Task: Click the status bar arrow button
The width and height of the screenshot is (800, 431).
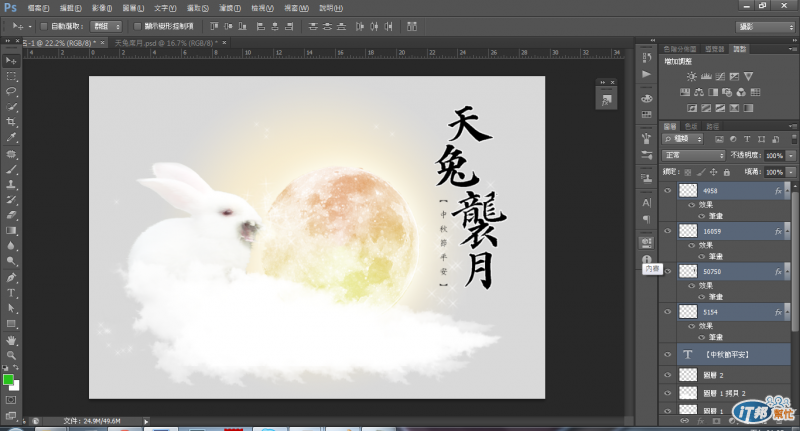Action: pyautogui.click(x=146, y=421)
